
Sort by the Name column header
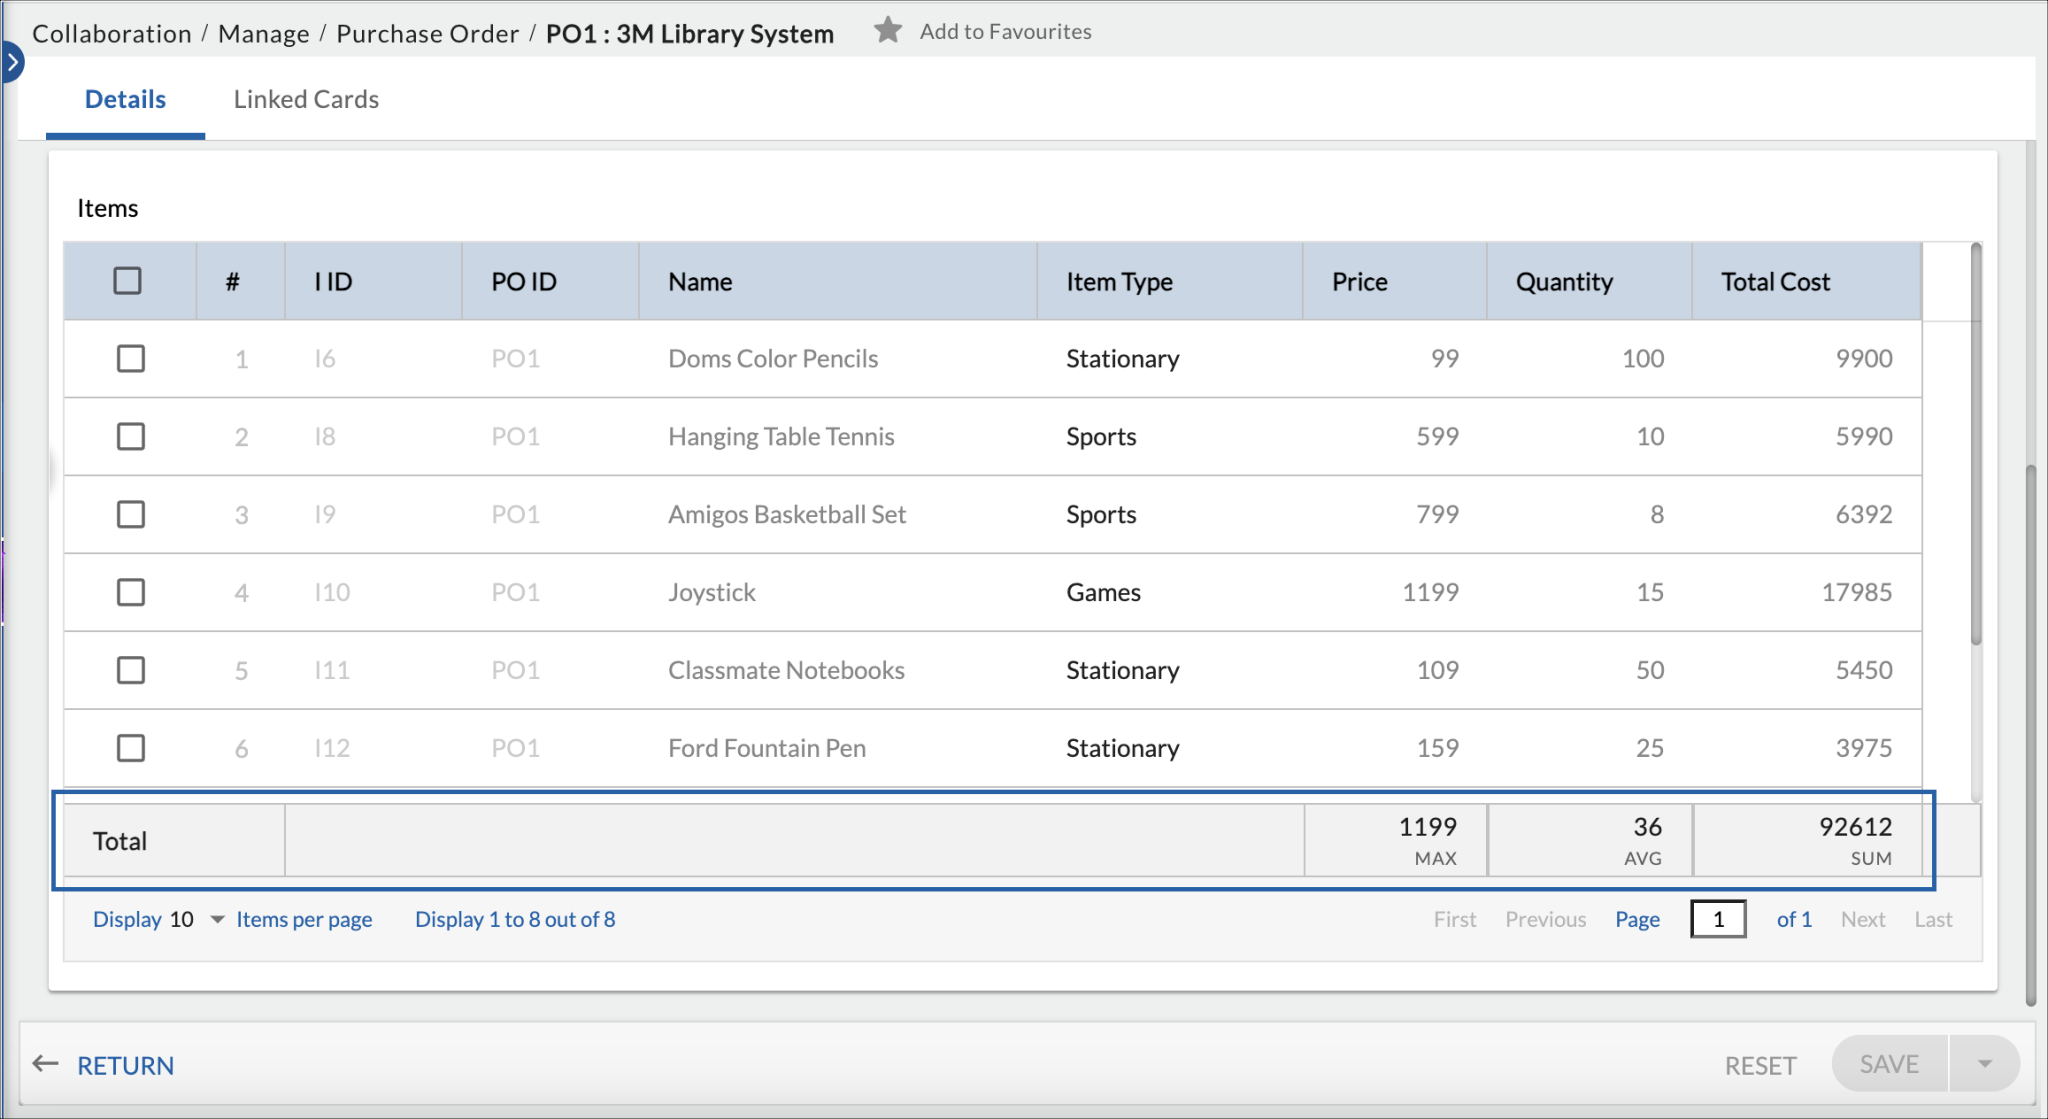tap(838, 281)
